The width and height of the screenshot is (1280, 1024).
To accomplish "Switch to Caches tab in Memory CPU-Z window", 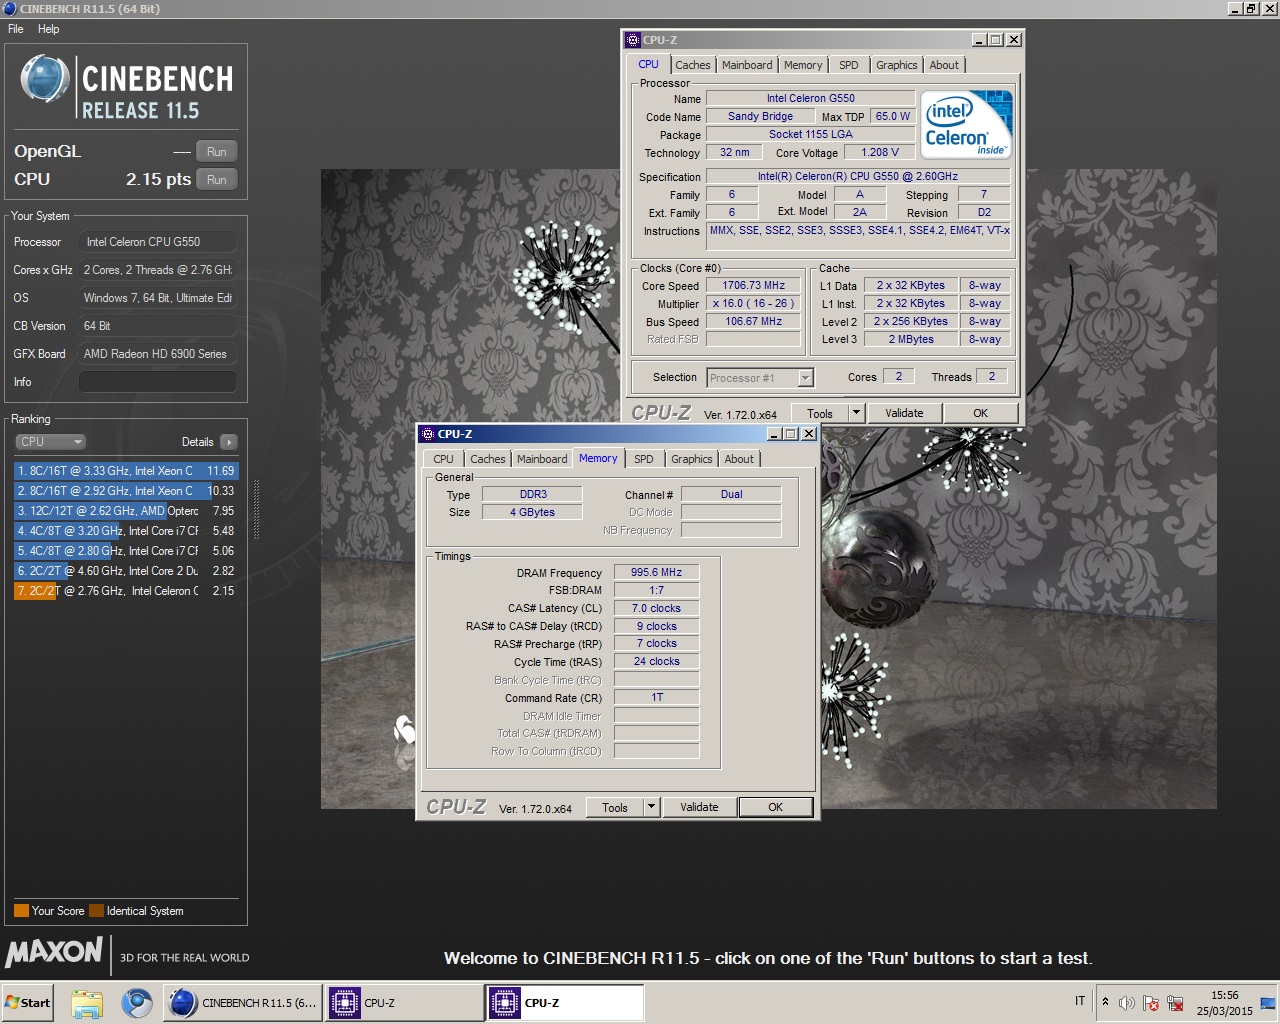I will (x=488, y=459).
